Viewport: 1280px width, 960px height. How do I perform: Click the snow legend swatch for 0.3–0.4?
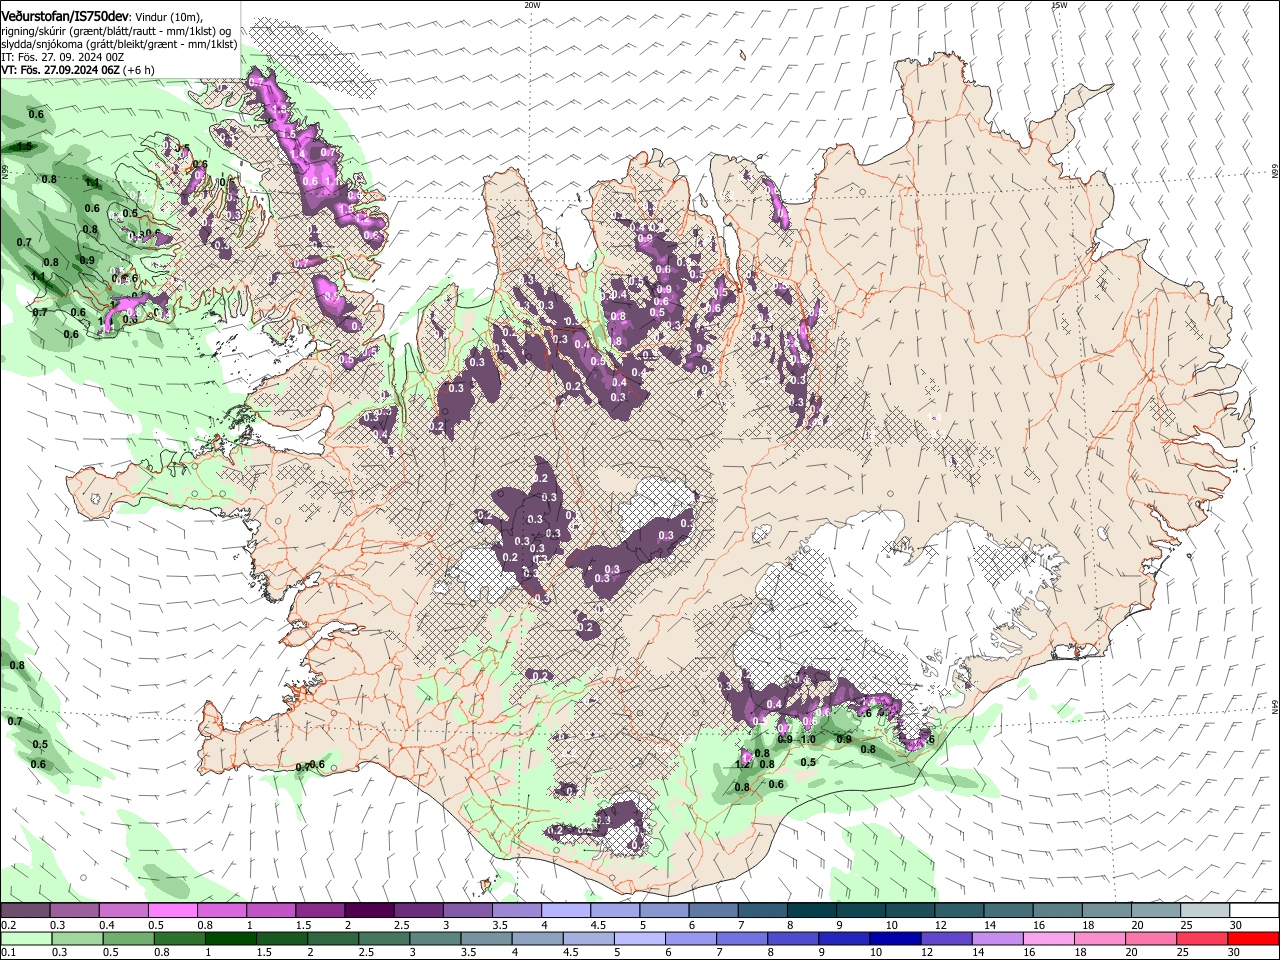pos(74,911)
